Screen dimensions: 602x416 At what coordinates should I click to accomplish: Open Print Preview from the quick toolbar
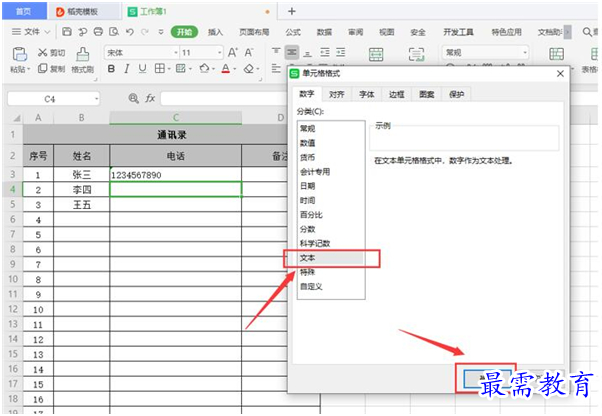coord(114,32)
